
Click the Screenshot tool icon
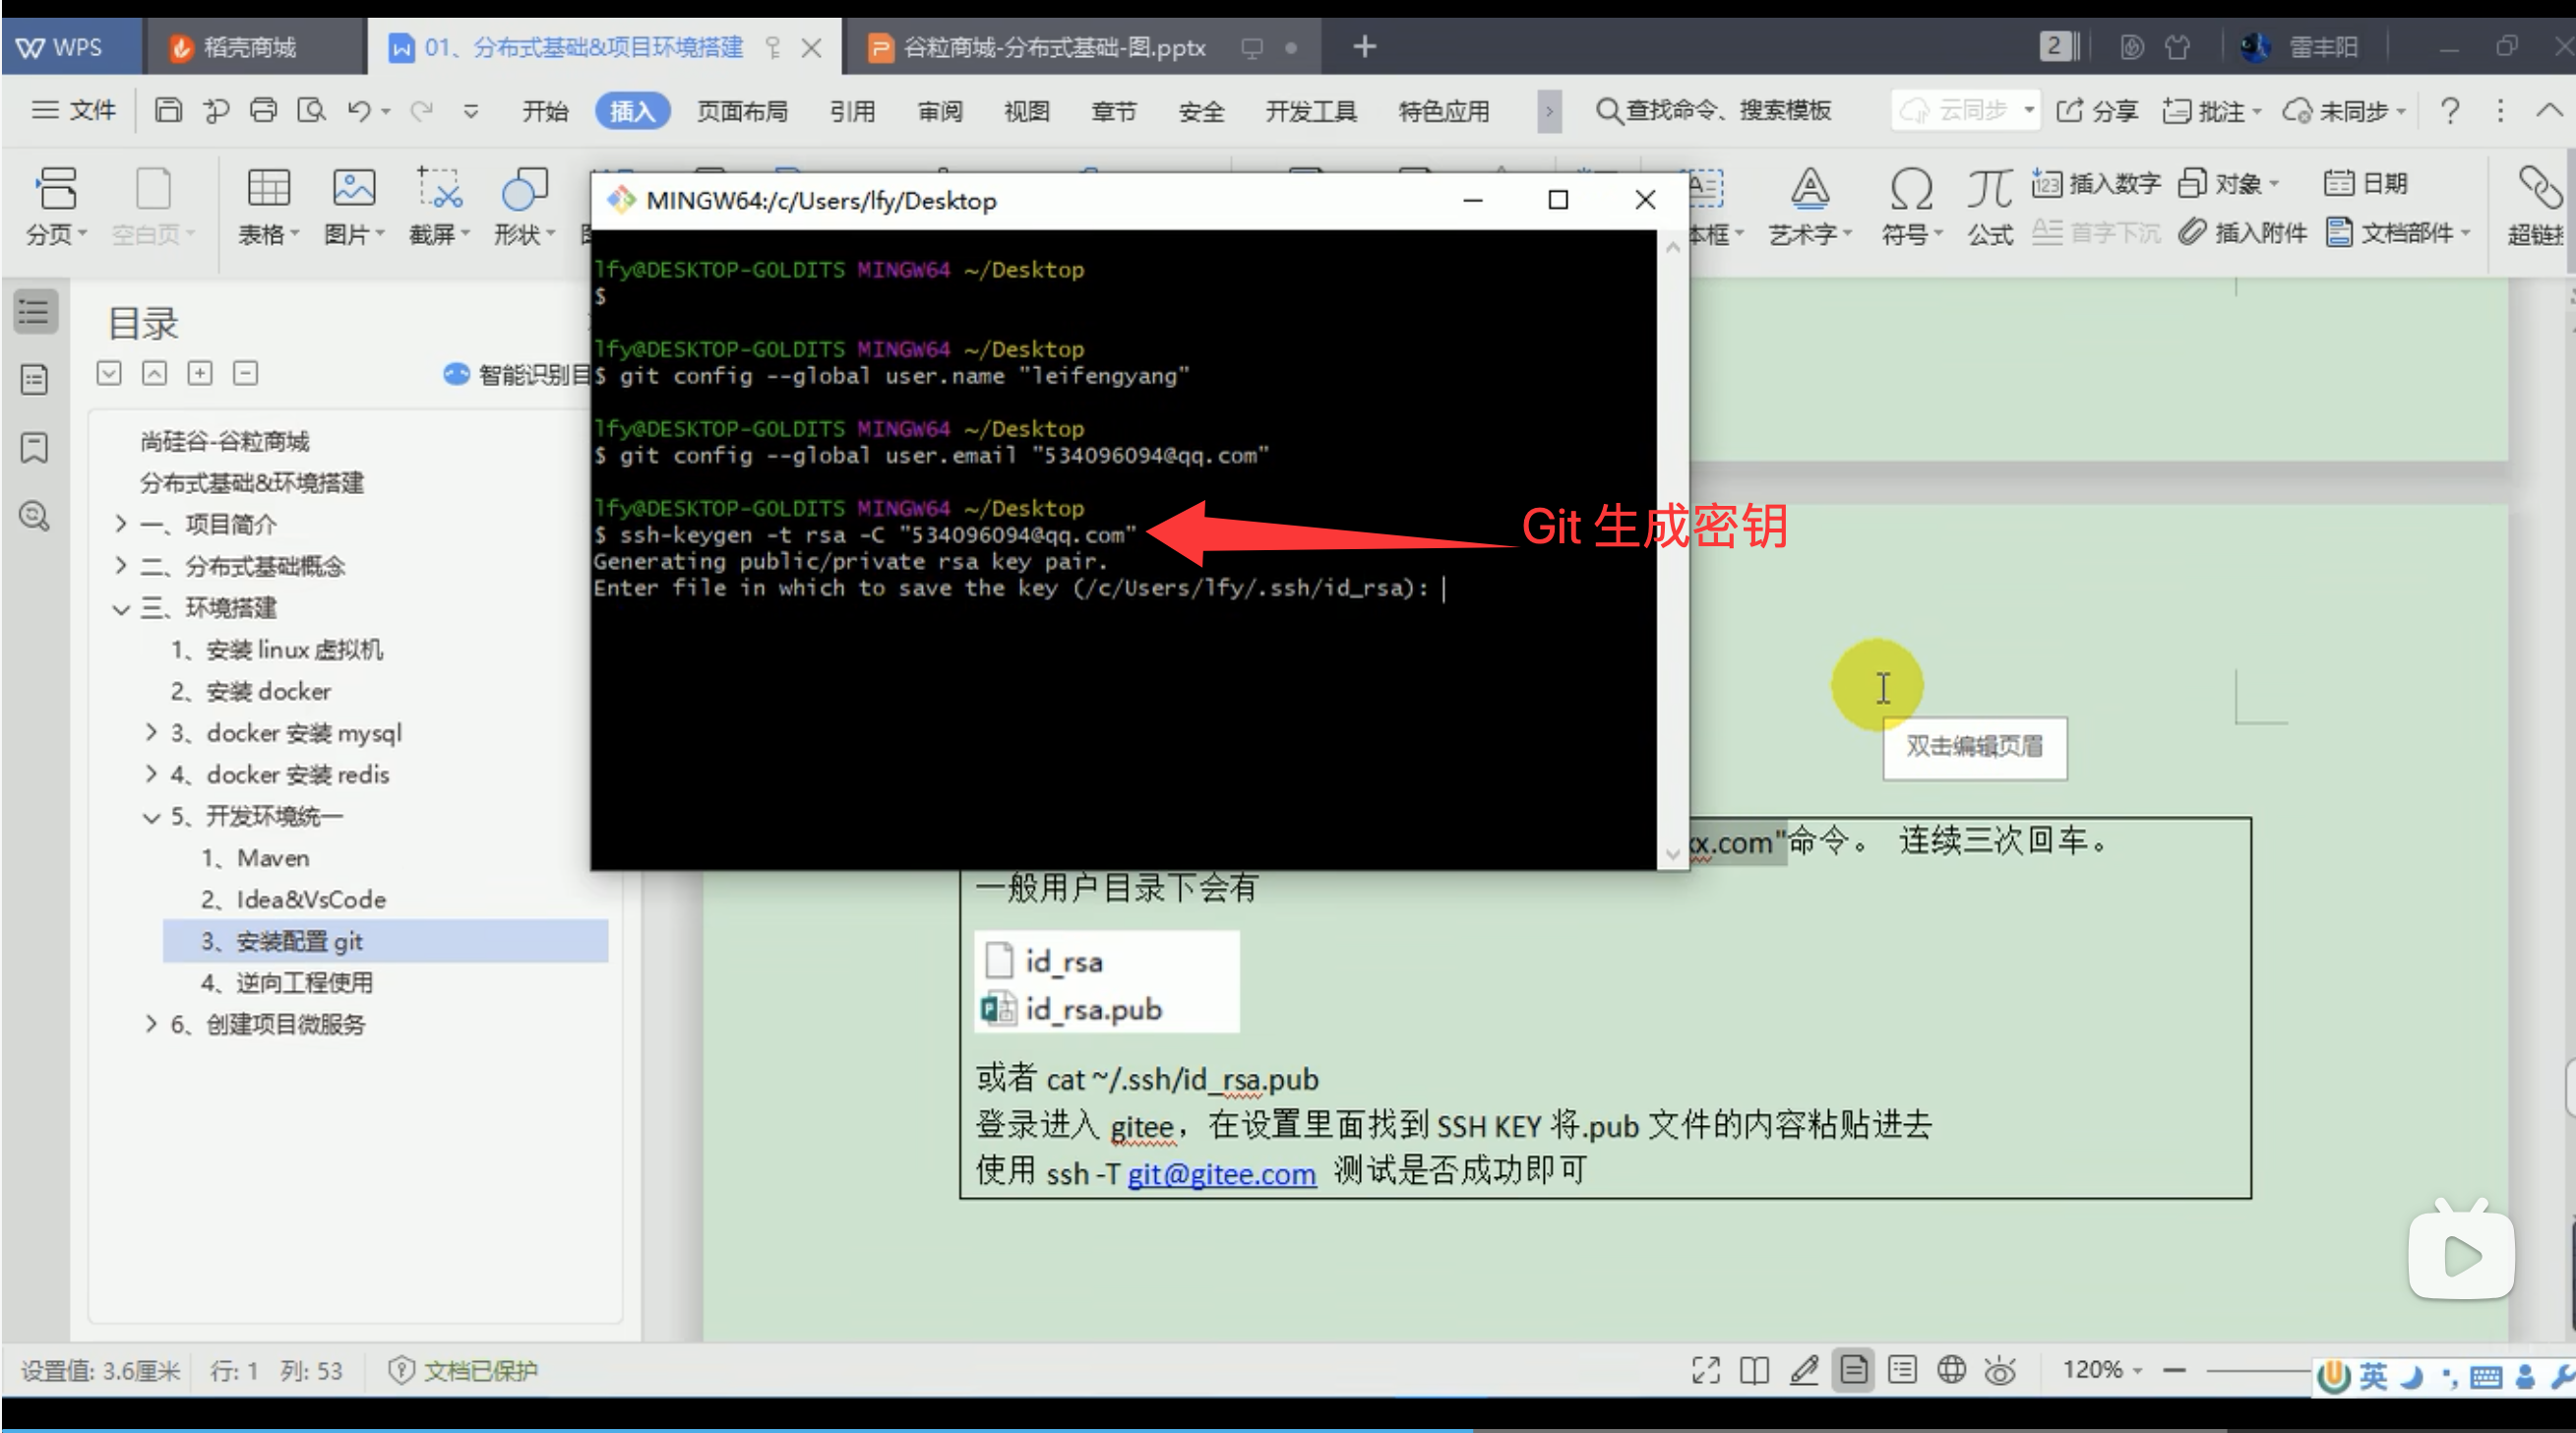point(438,188)
